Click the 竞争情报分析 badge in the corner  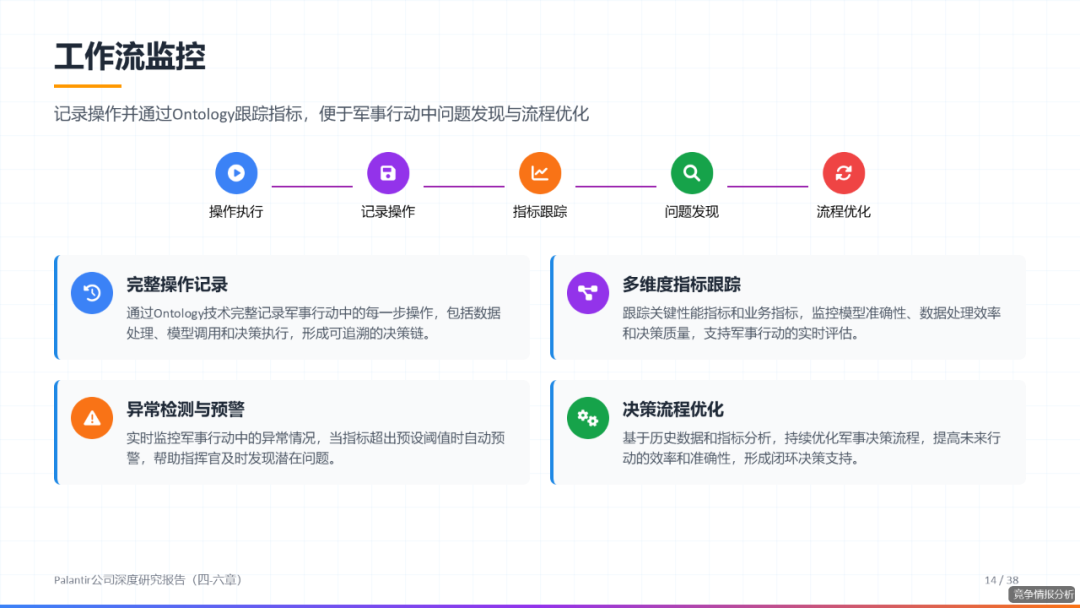click(x=1043, y=594)
